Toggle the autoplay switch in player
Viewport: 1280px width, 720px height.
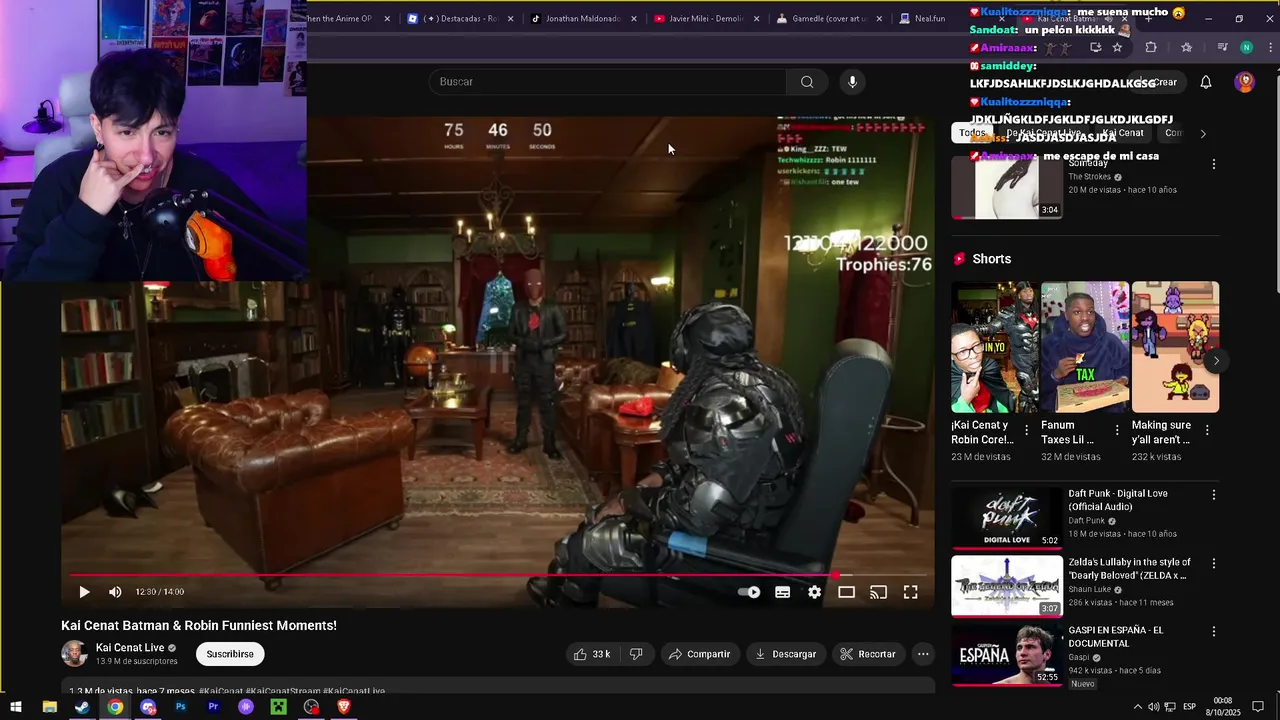[749, 592]
